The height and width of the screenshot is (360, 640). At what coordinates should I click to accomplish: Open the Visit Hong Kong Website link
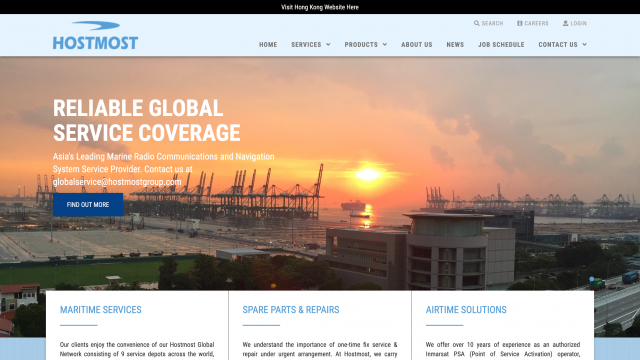coord(320,7)
